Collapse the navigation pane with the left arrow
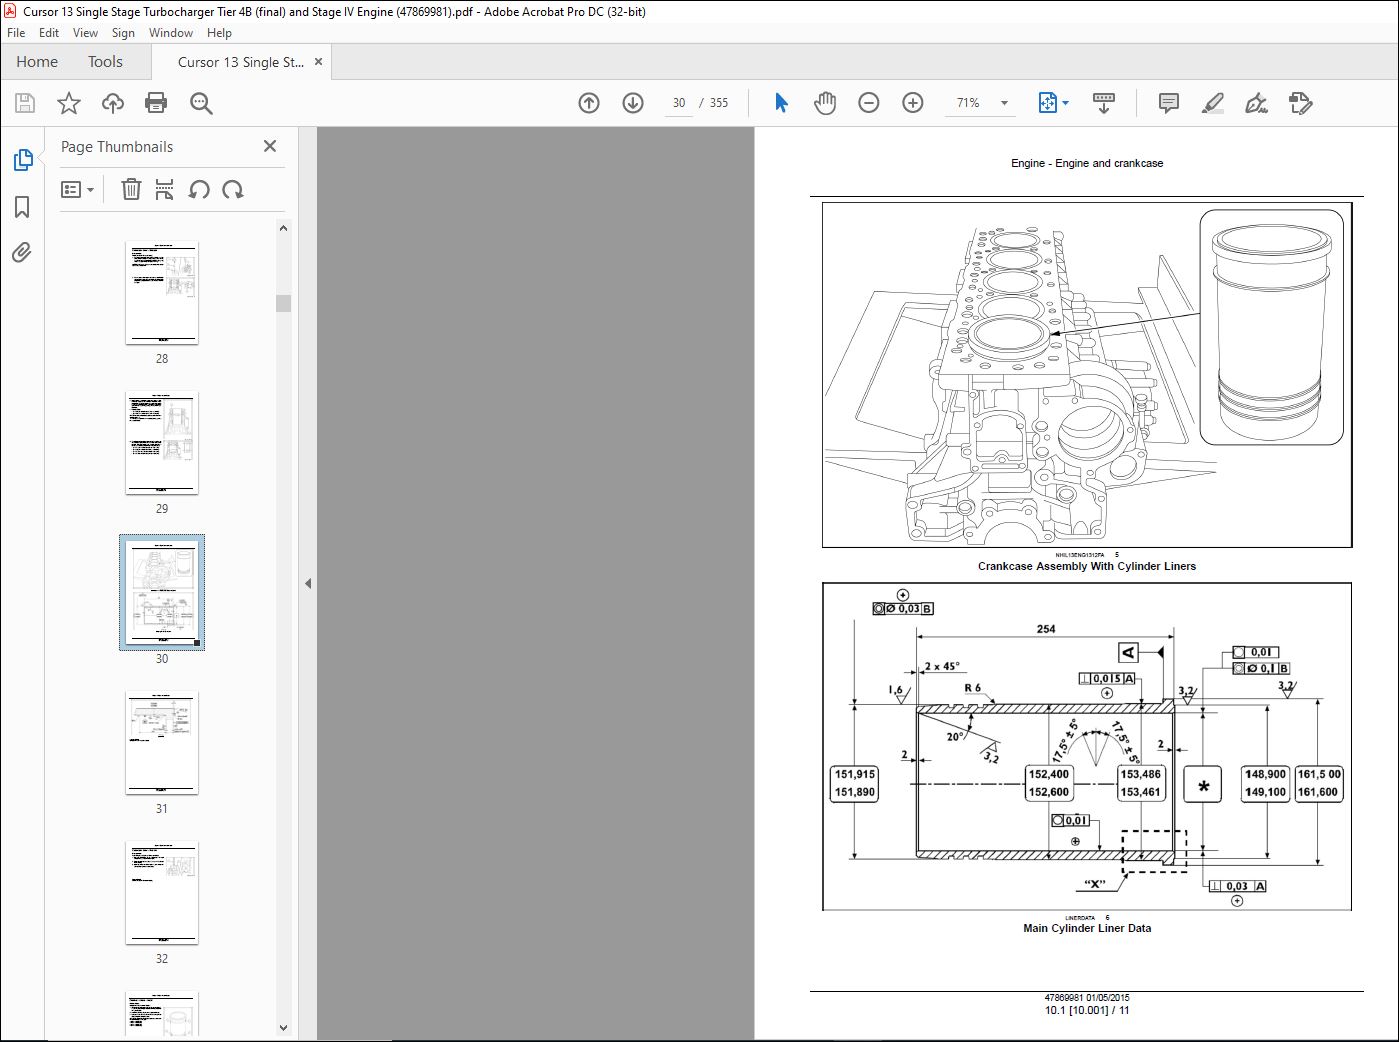 [x=308, y=583]
